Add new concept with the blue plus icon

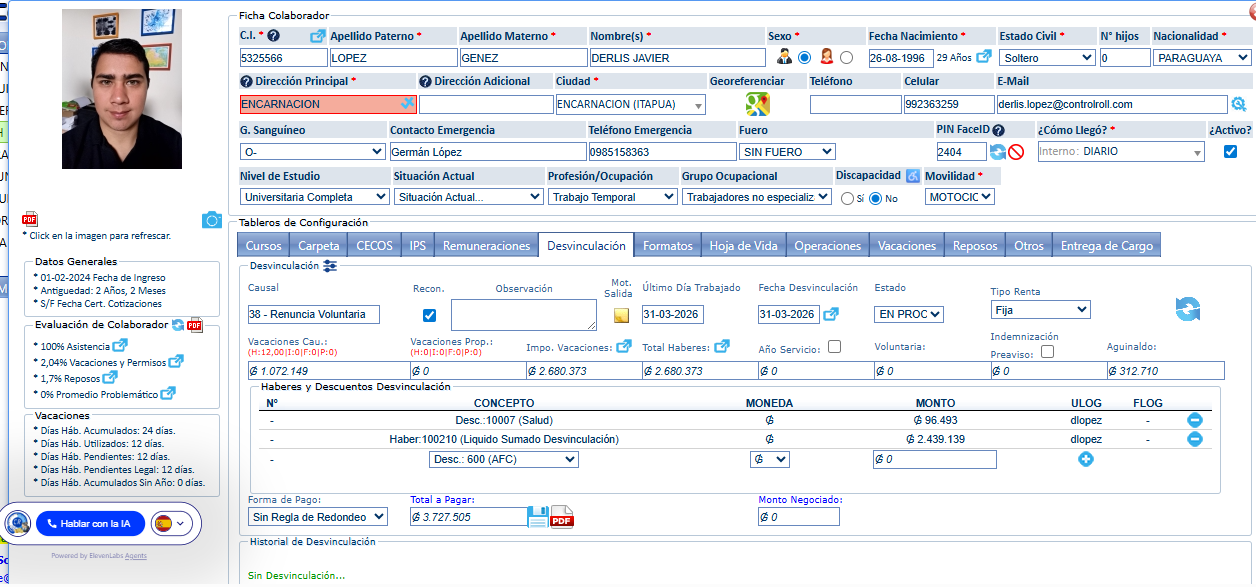pos(1086,459)
